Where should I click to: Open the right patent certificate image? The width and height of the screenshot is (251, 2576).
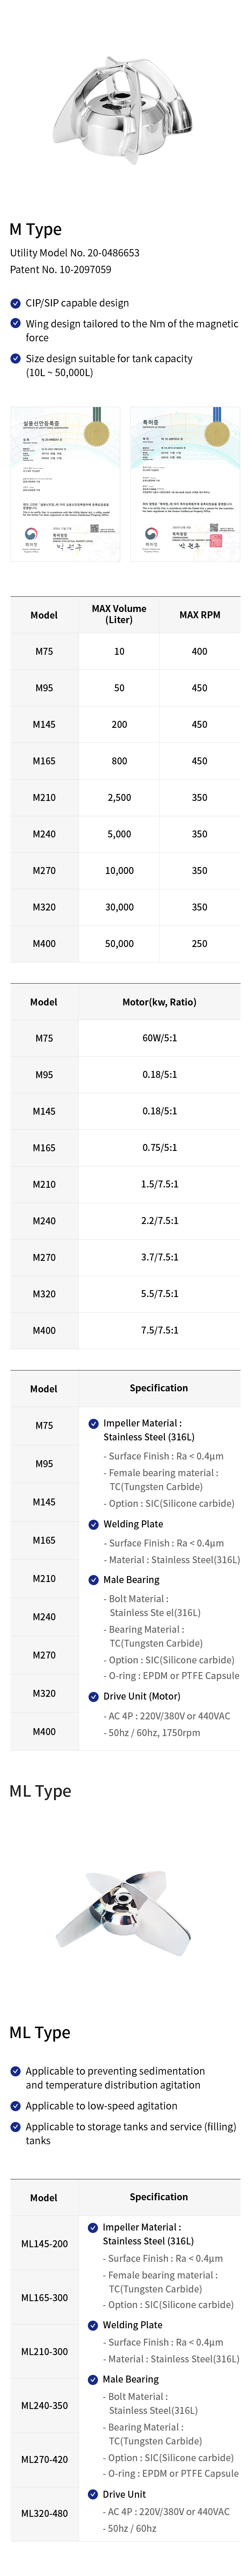[185, 484]
